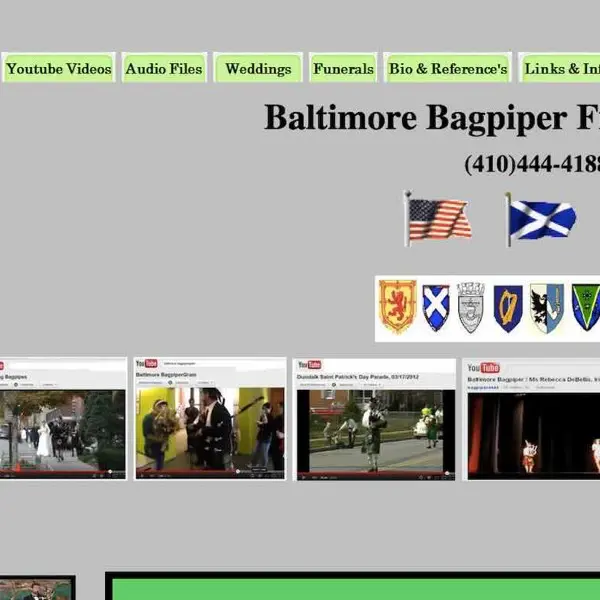Click the (410)444 phone number text
Viewport: 600px width, 600px height.
pos(532,164)
